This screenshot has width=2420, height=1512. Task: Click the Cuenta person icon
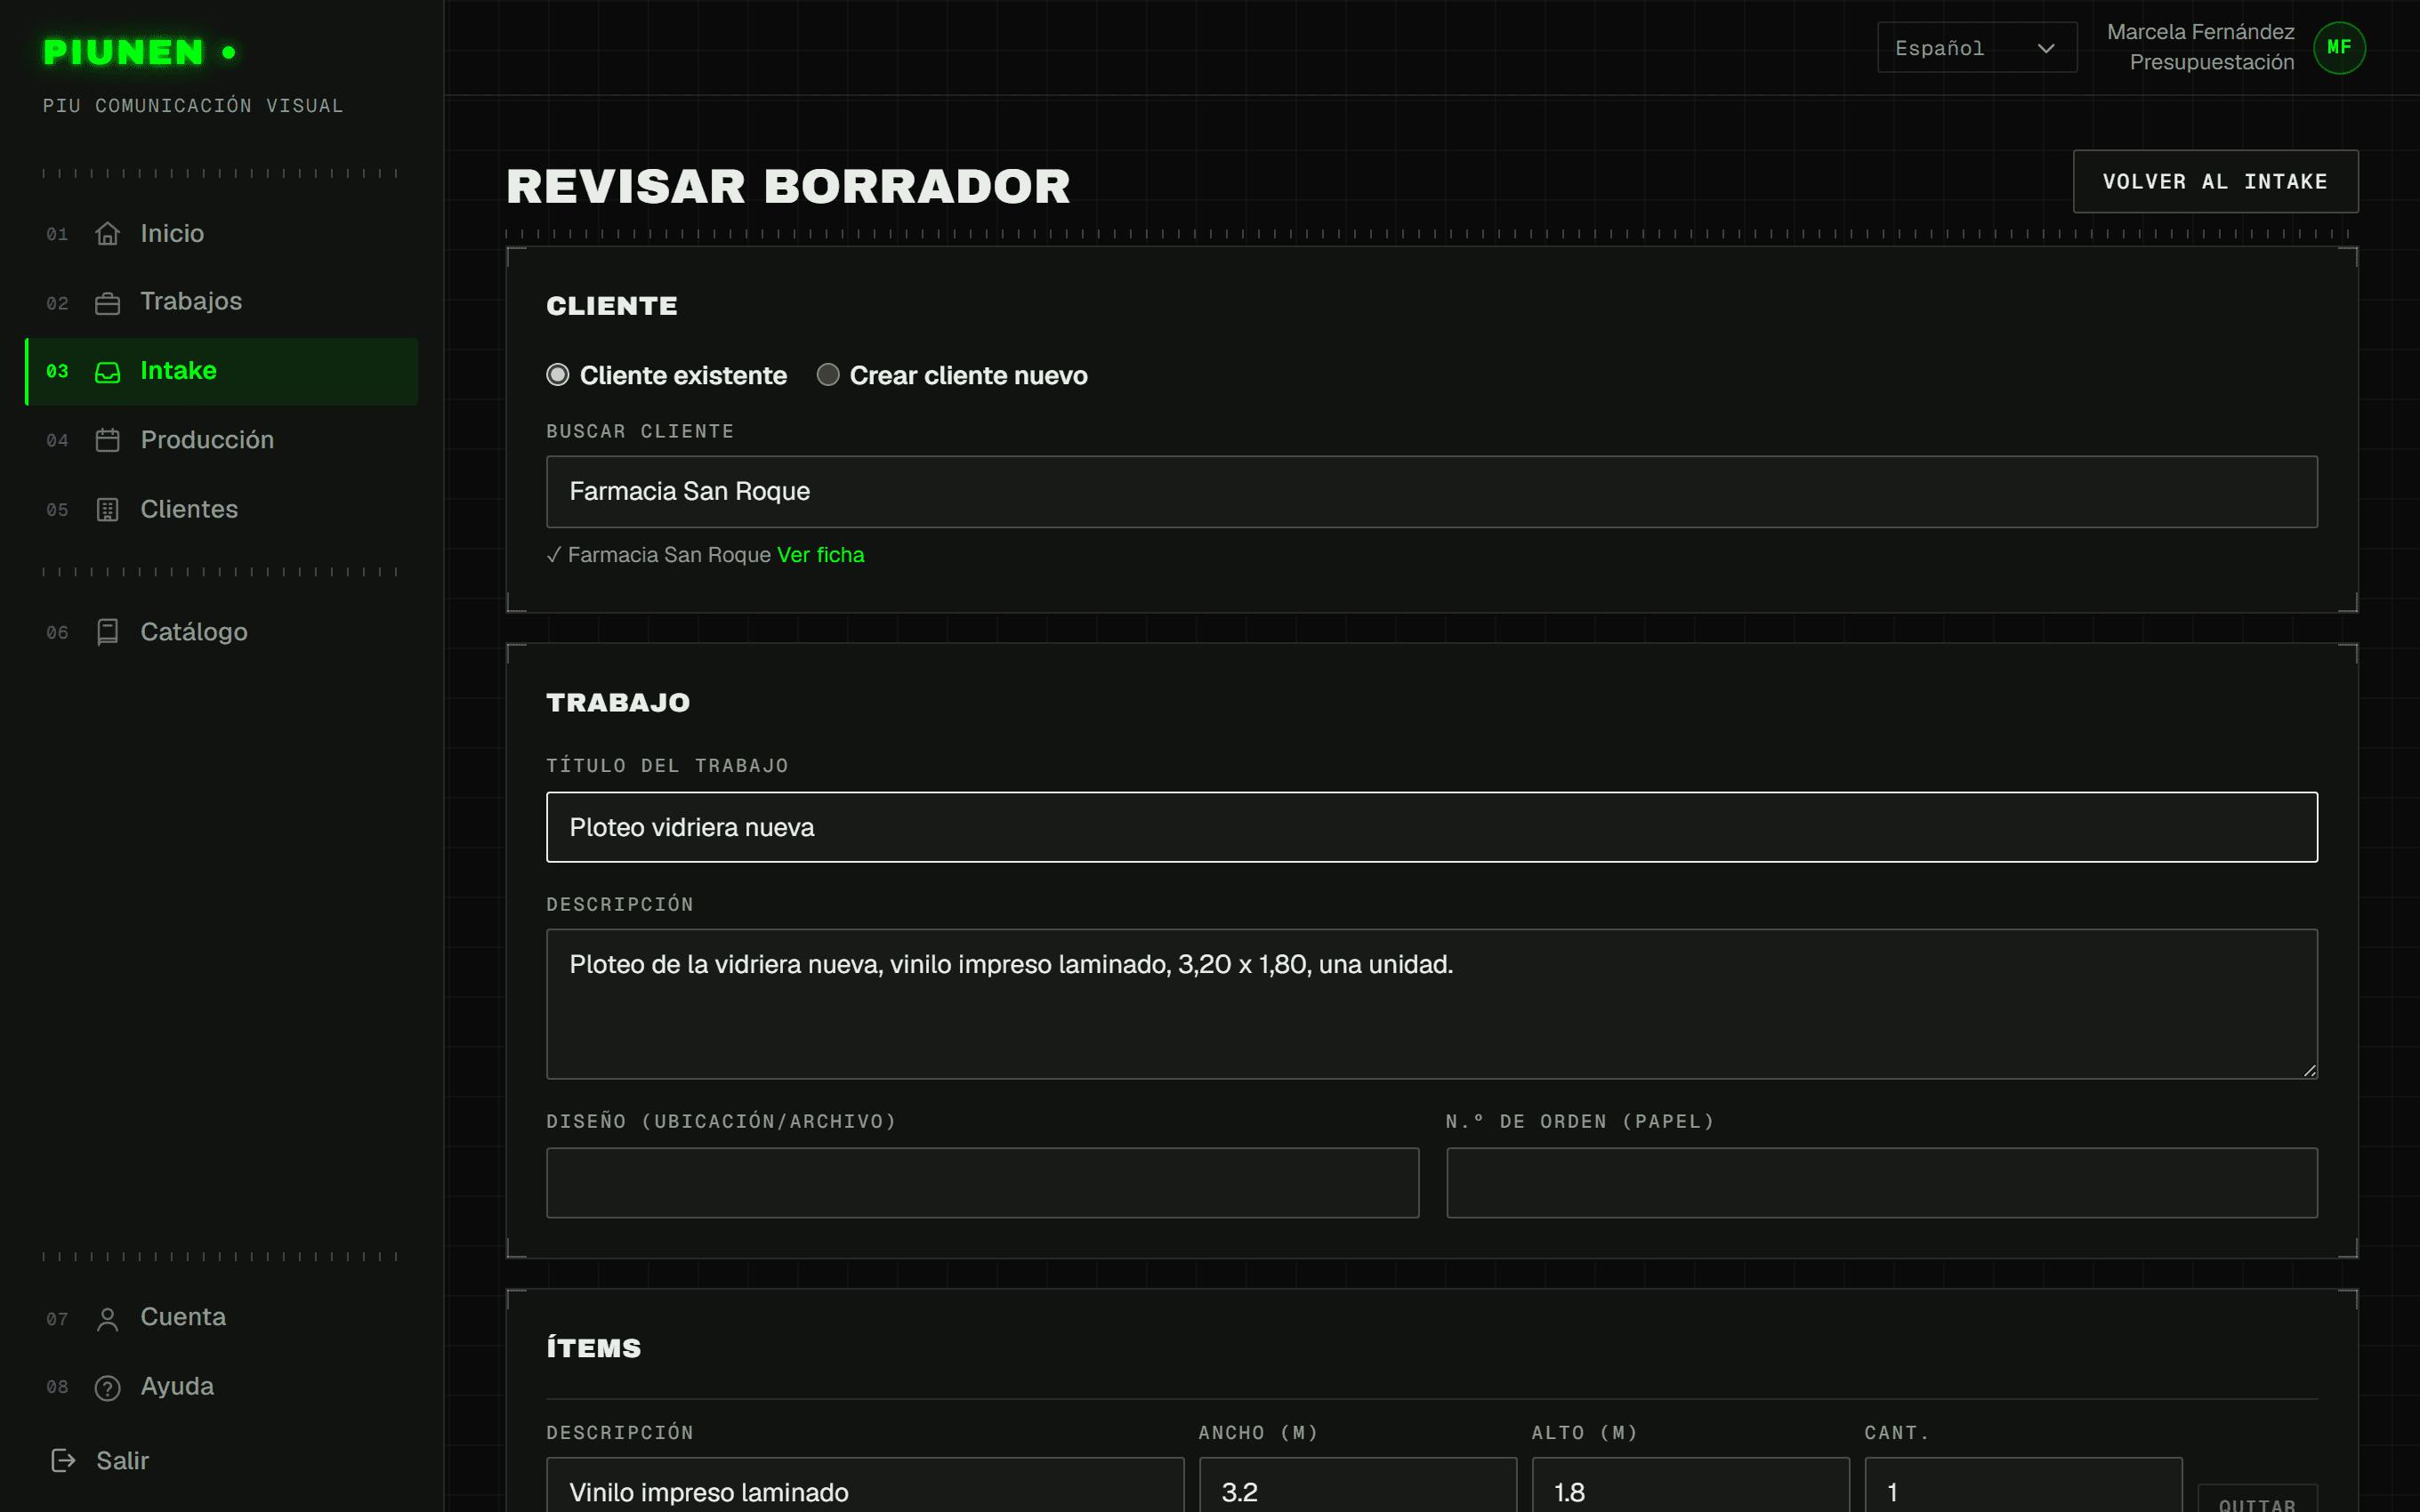(107, 1319)
